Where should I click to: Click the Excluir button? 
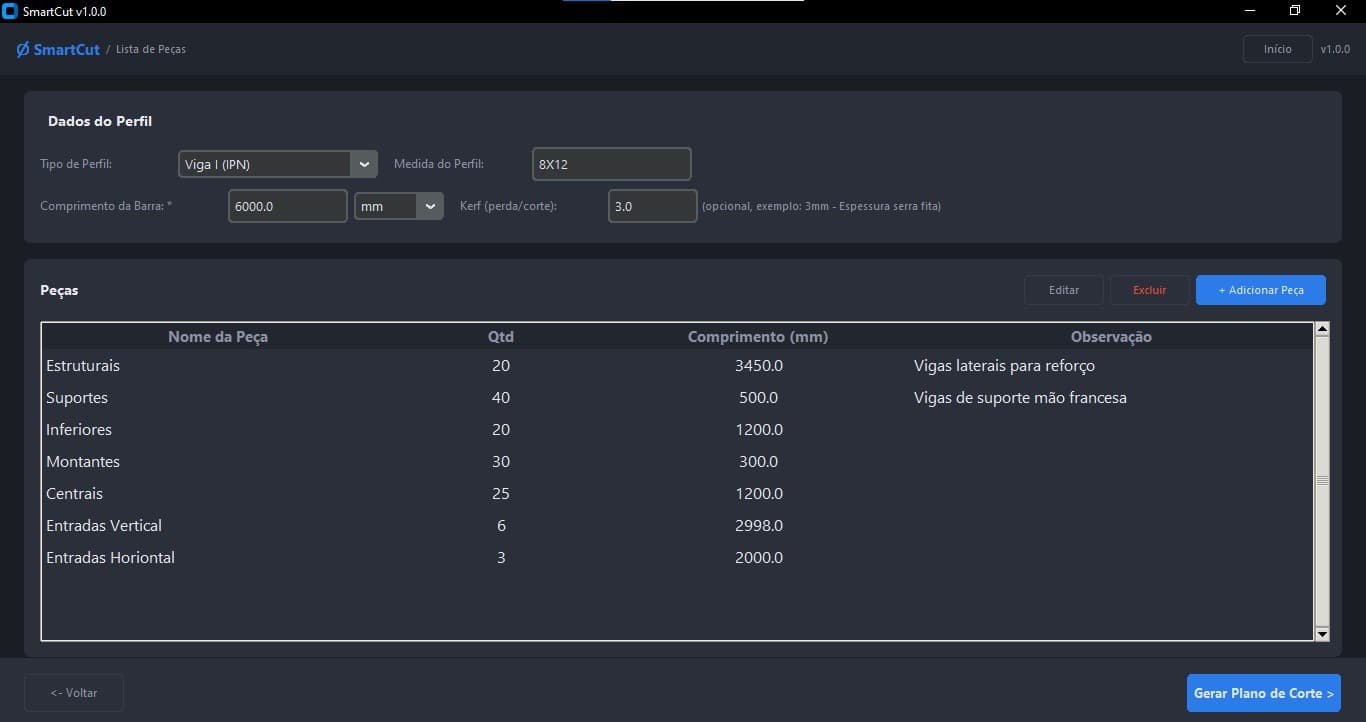point(1150,290)
